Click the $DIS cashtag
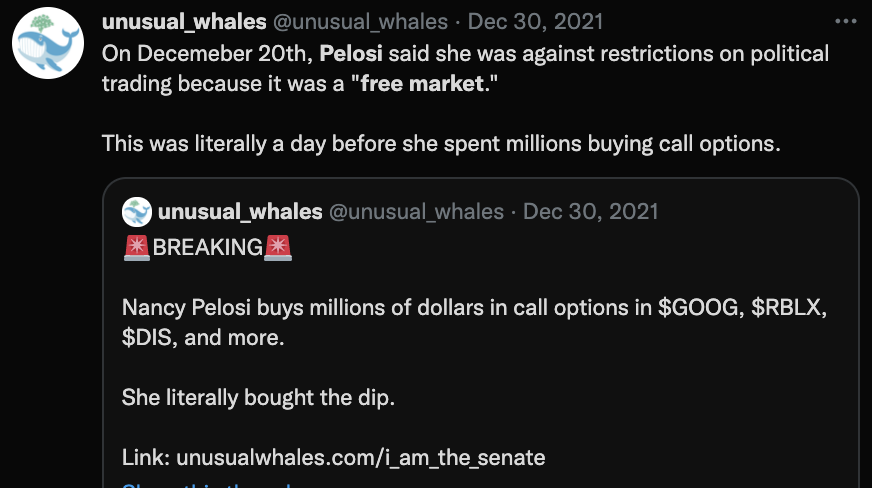This screenshot has height=488, width=872. (x=147, y=337)
